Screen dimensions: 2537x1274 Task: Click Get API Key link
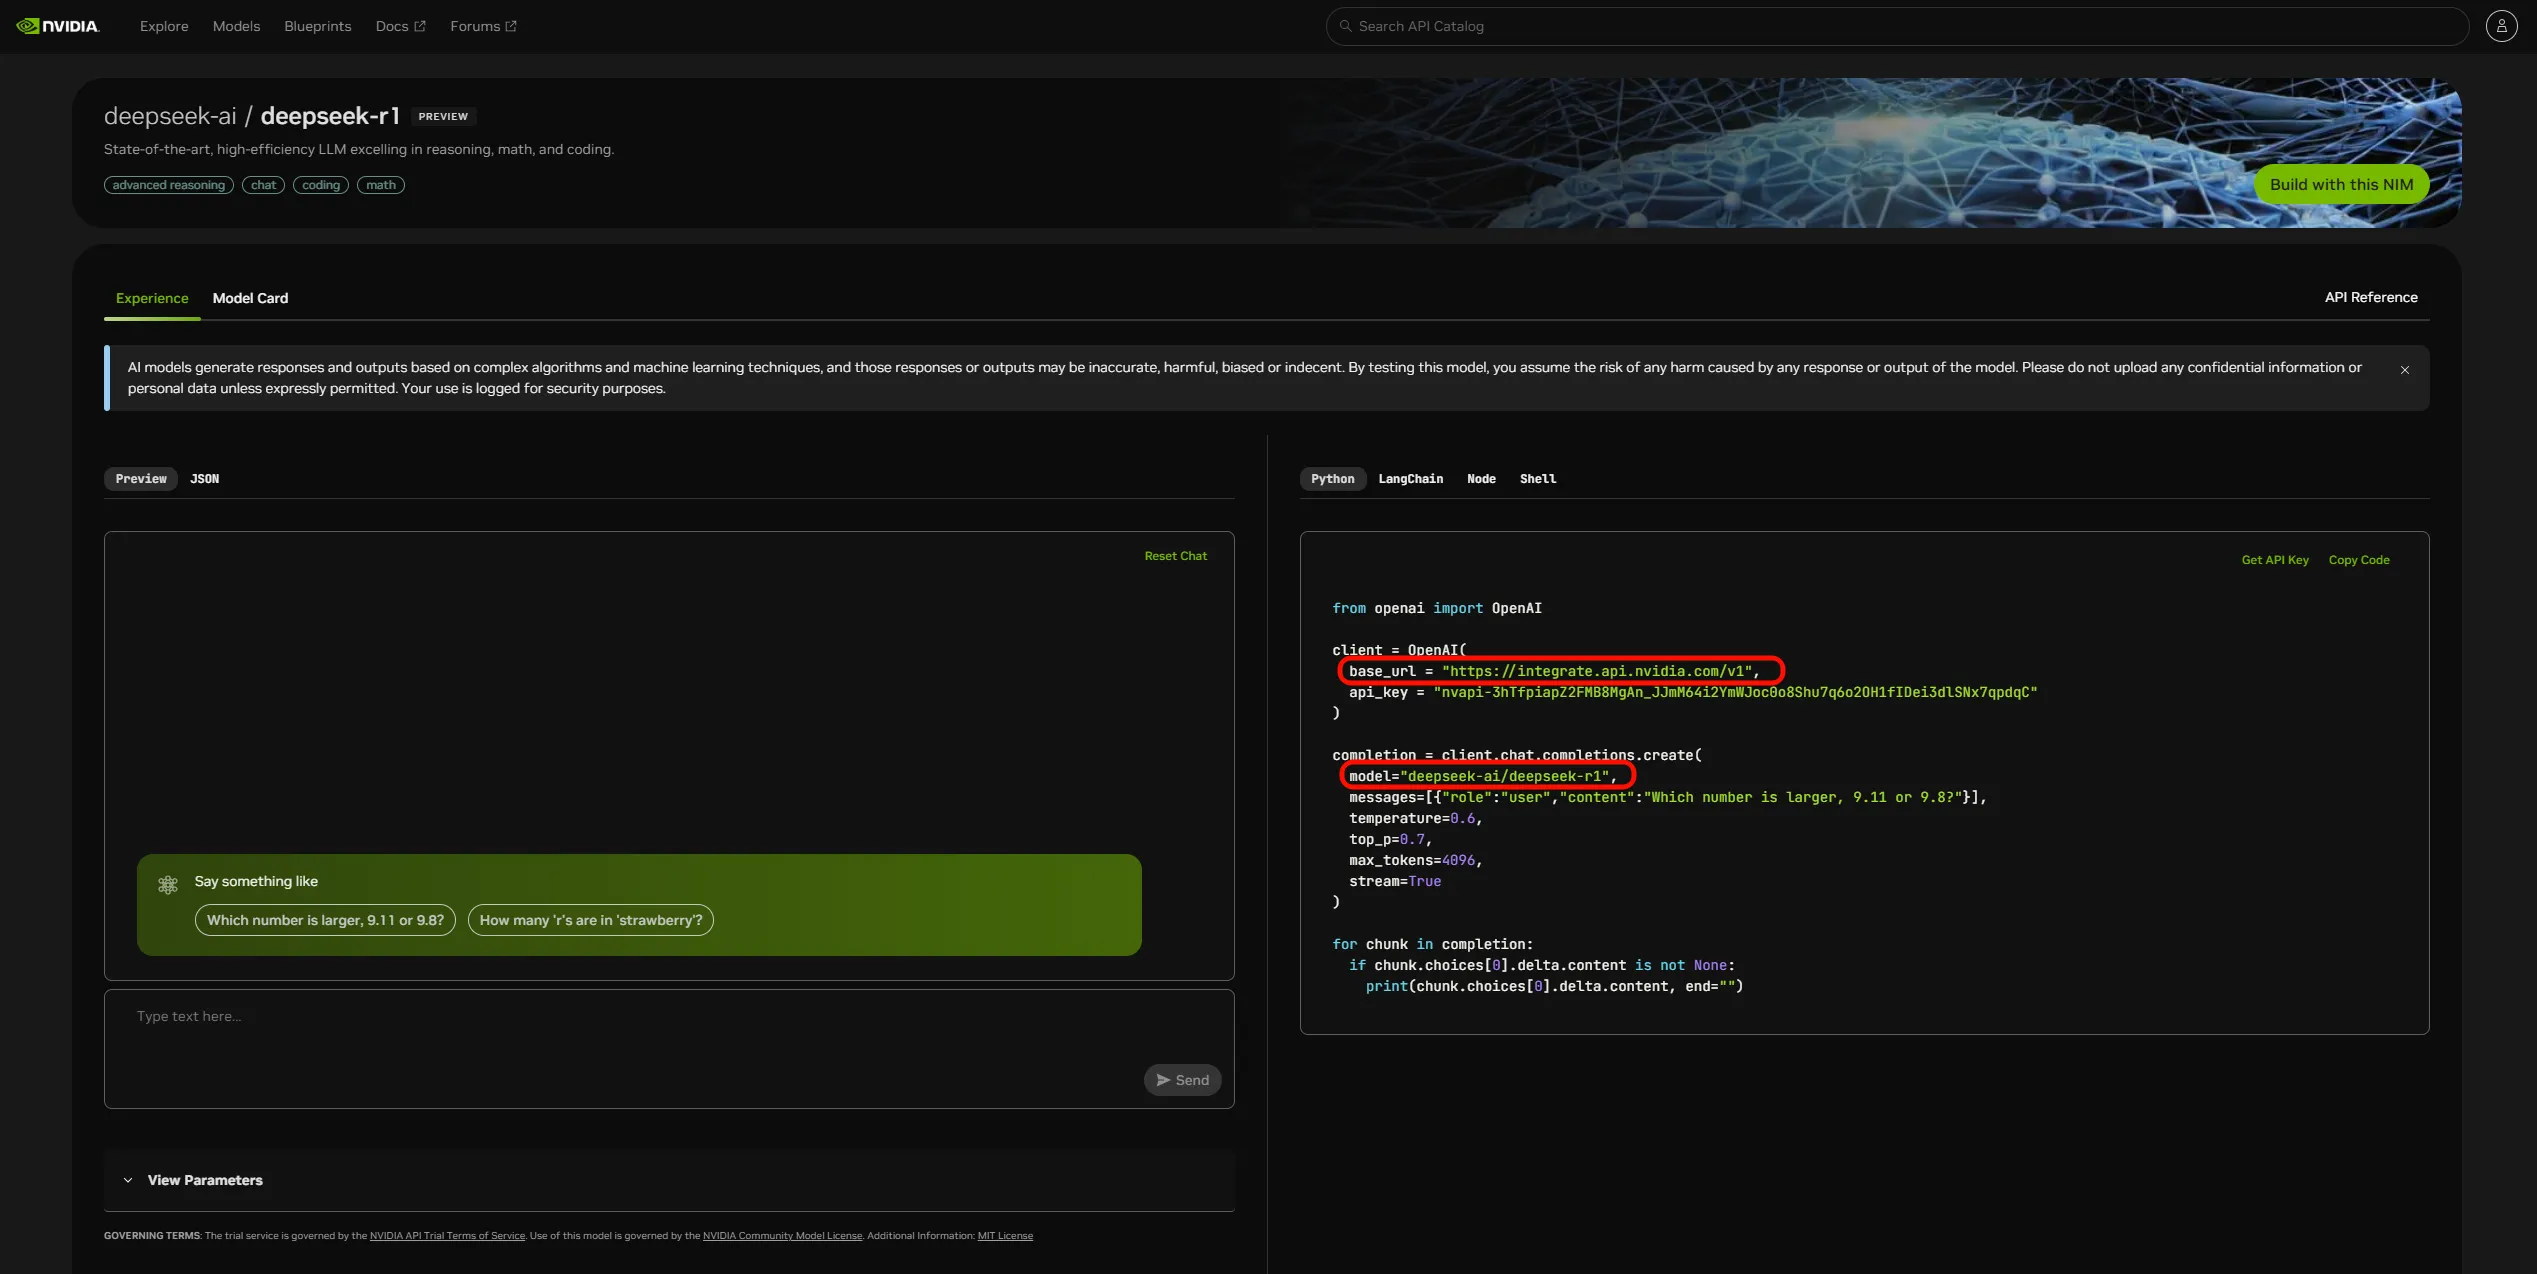(x=2274, y=560)
